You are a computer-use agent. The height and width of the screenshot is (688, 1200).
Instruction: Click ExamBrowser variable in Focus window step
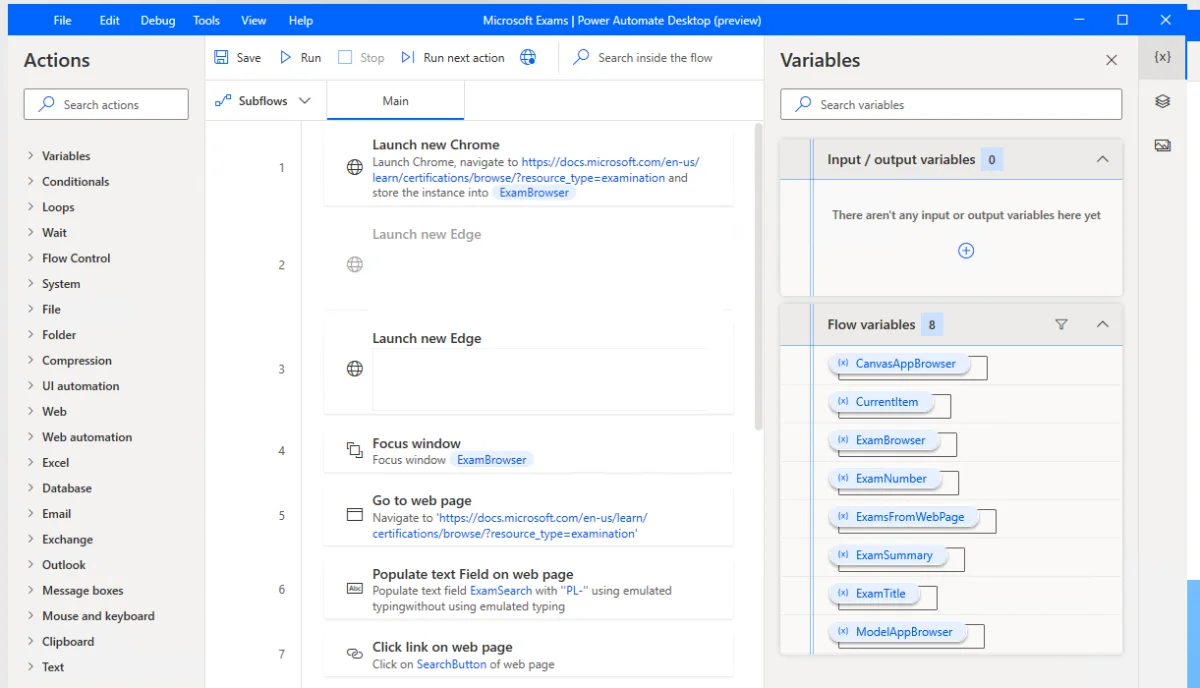[x=491, y=460]
